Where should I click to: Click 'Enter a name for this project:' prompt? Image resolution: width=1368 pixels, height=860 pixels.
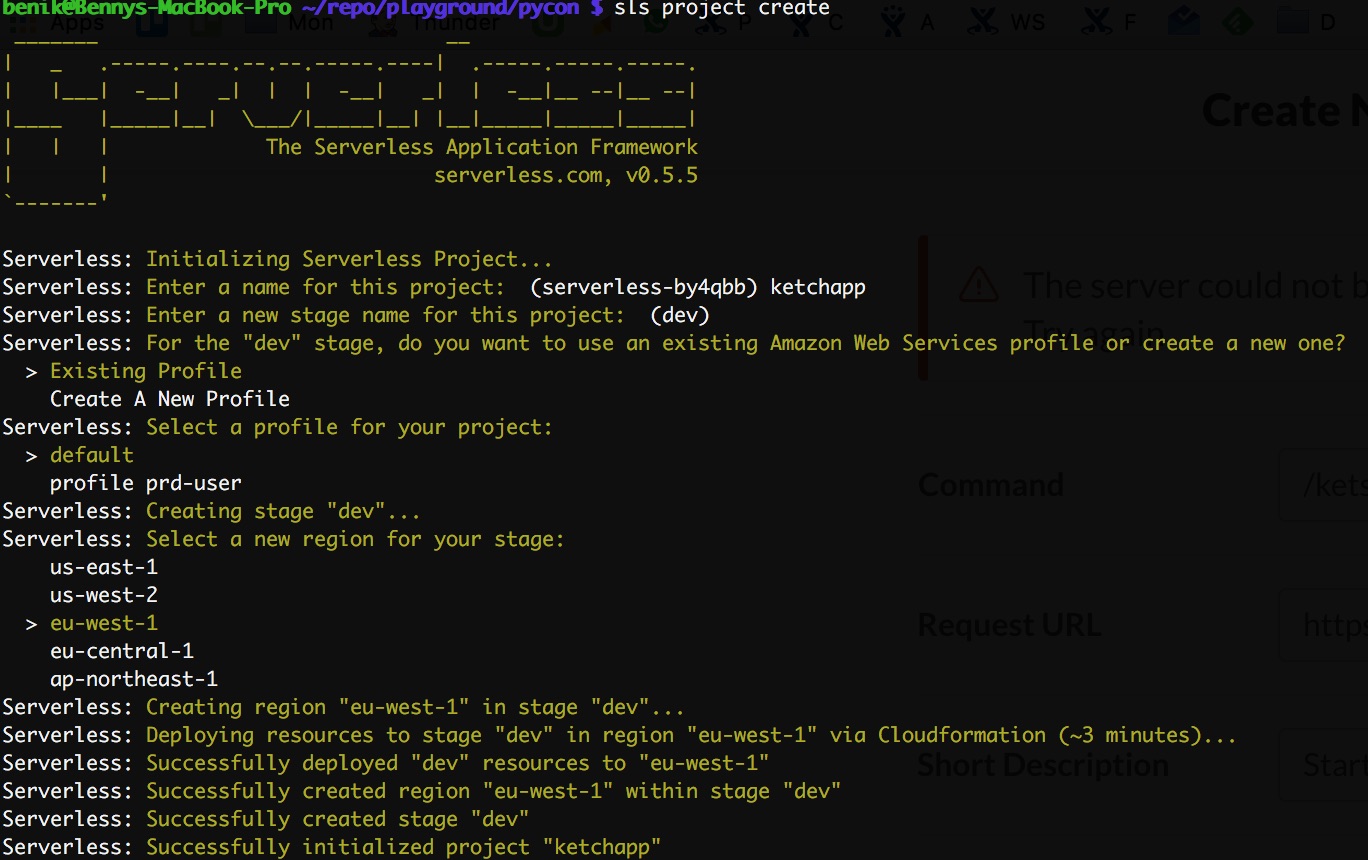click(325, 287)
